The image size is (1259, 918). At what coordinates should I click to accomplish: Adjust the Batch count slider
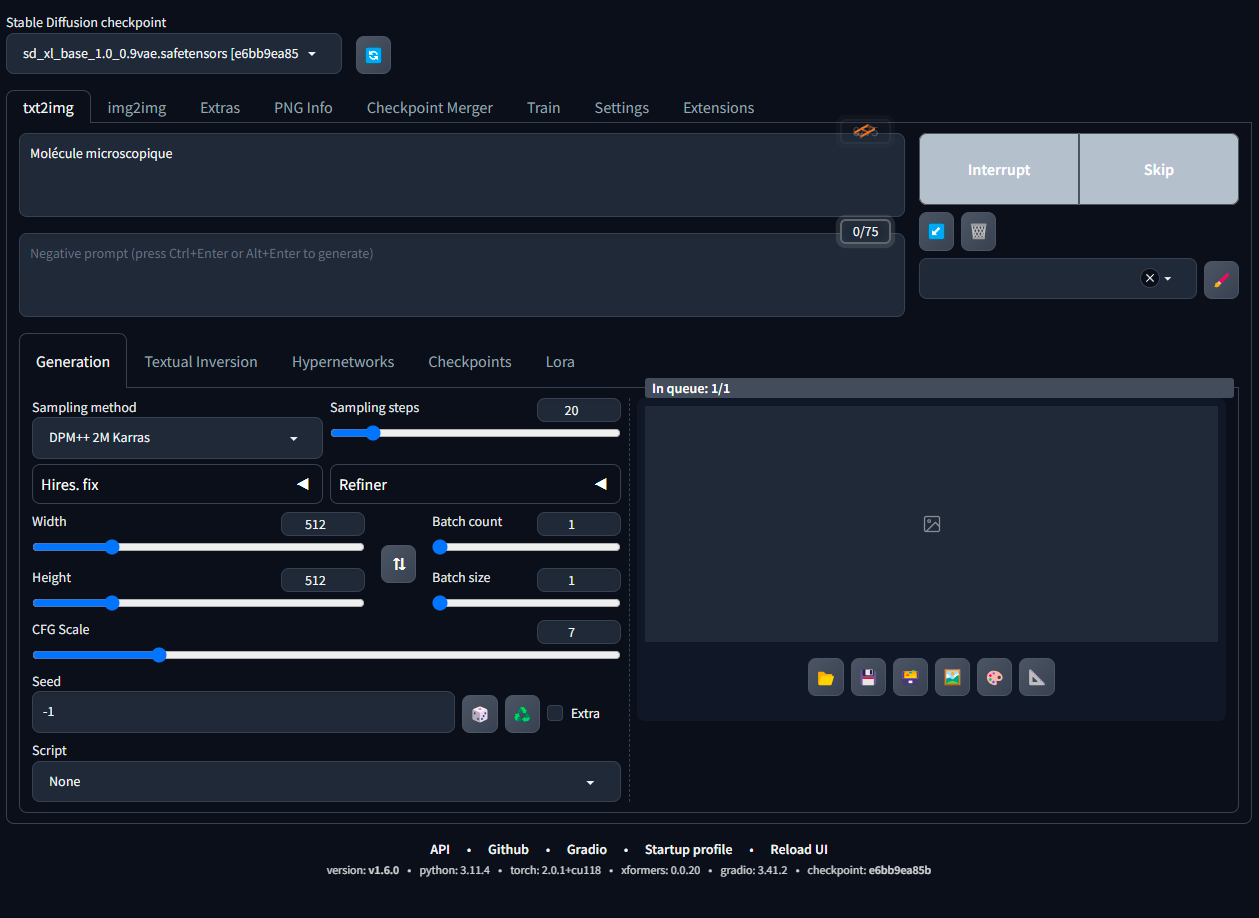(526, 547)
